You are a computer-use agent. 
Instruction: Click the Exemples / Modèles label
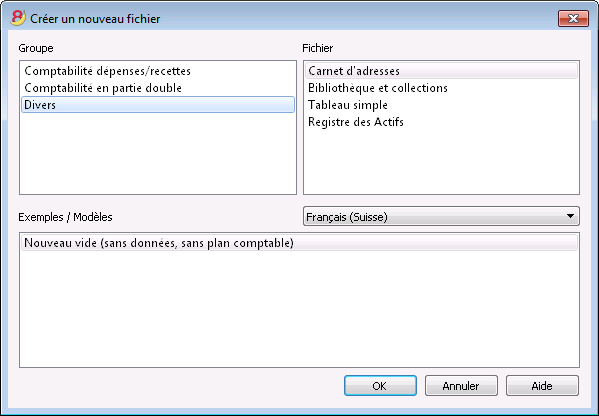(65, 217)
